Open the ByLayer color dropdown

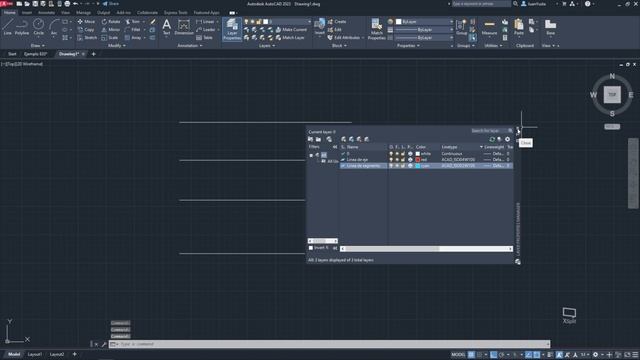coord(424,22)
